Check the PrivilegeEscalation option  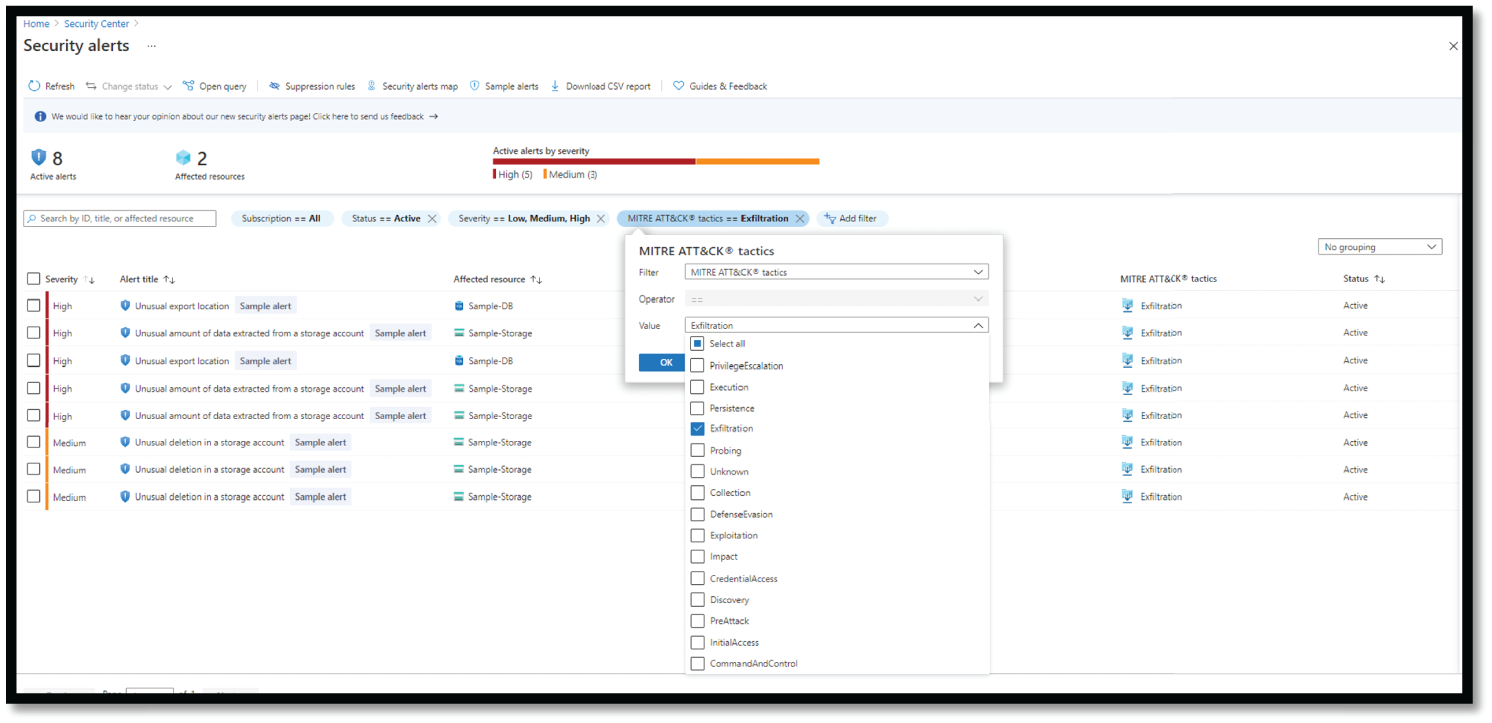(697, 365)
